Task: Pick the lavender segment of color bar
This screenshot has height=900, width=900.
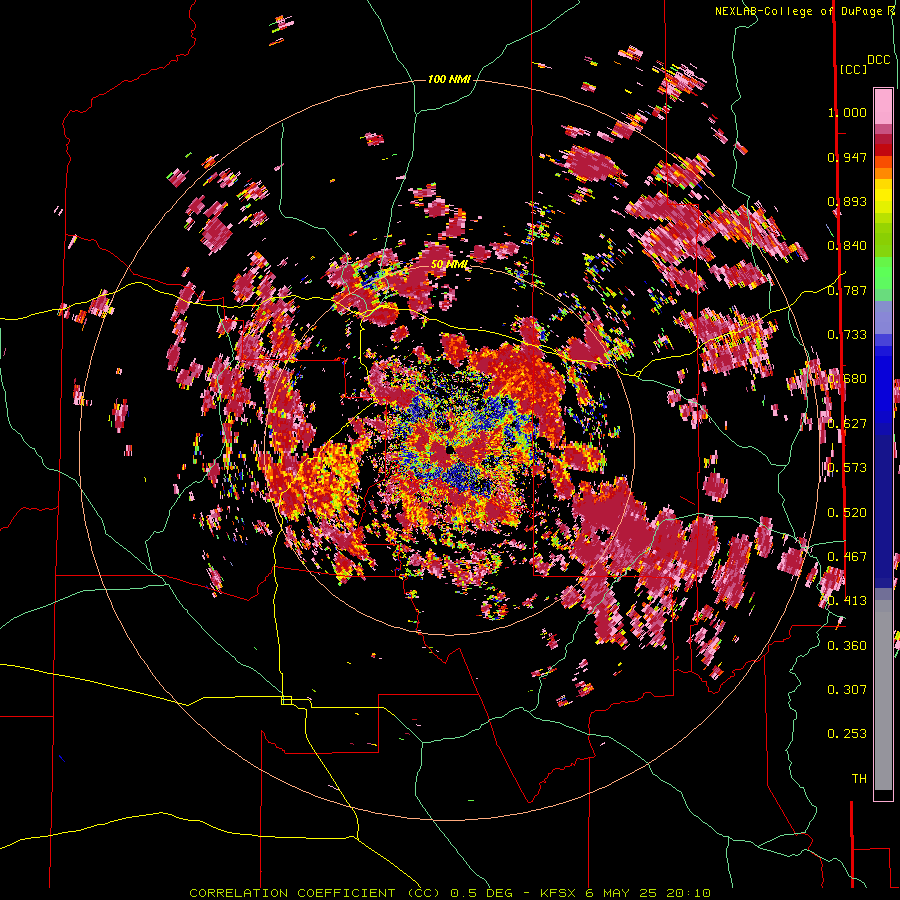Action: click(883, 317)
